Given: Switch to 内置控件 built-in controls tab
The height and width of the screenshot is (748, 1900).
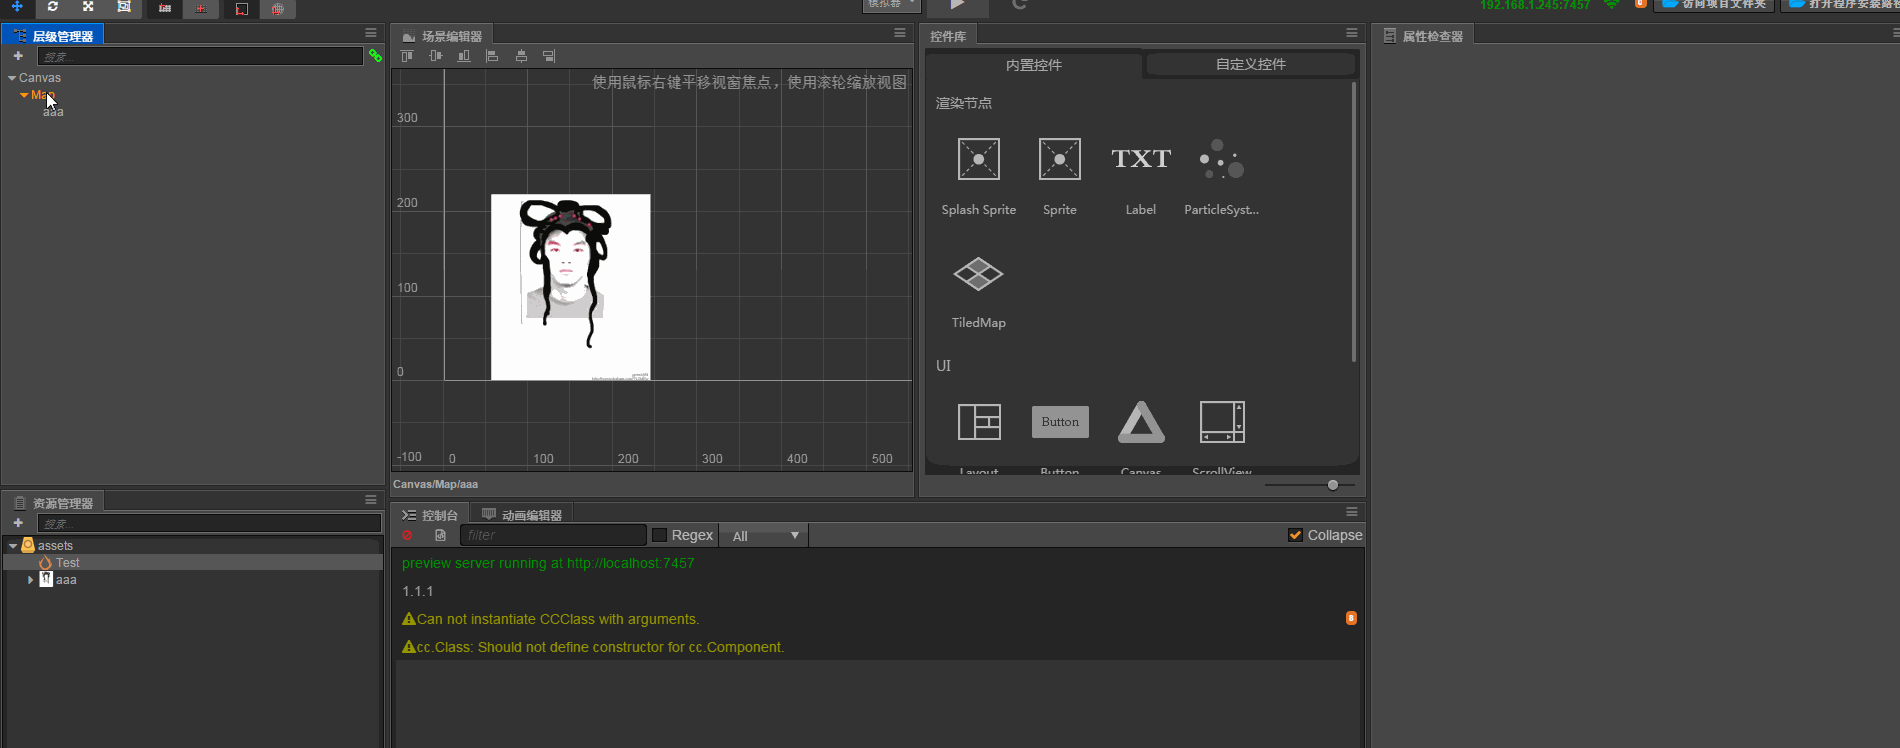Looking at the screenshot, I should pos(1034,65).
